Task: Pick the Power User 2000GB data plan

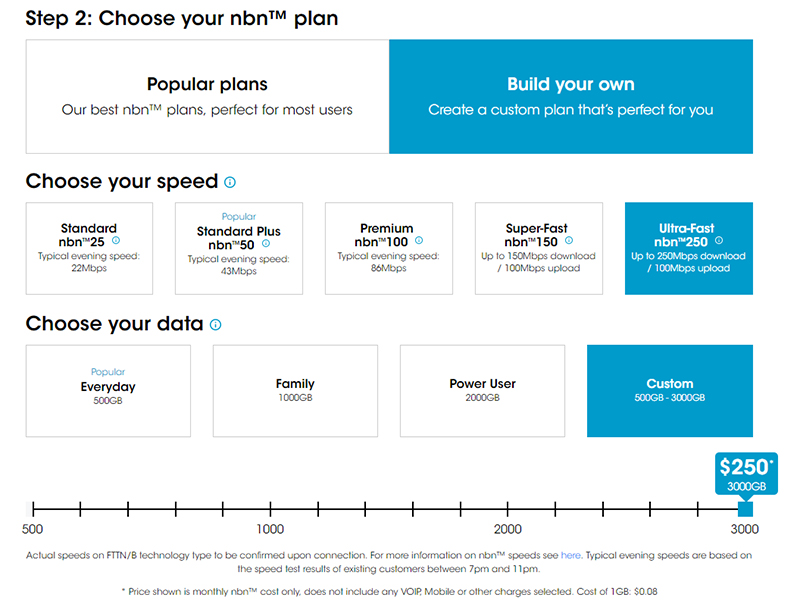Action: click(x=483, y=391)
